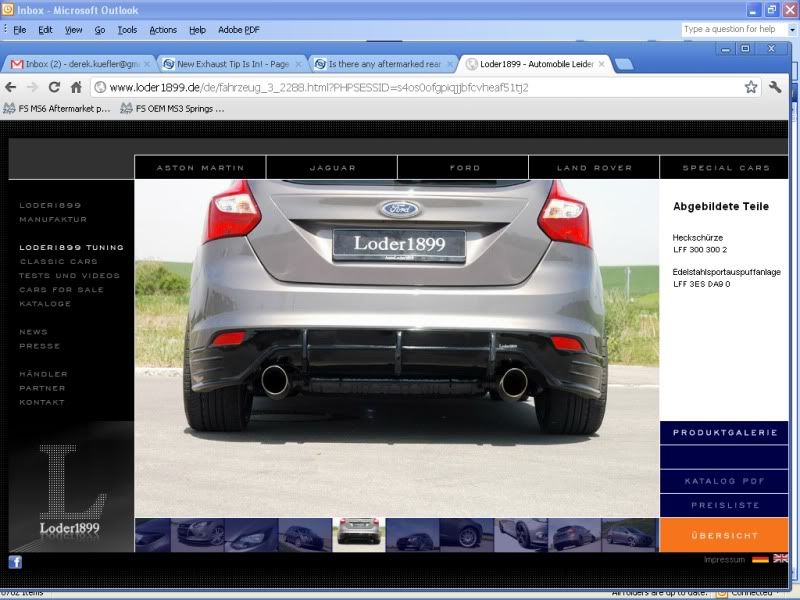Viewport: 800px width, 600px height.
Task: Bookmark this page with the star icon
Action: point(751,87)
